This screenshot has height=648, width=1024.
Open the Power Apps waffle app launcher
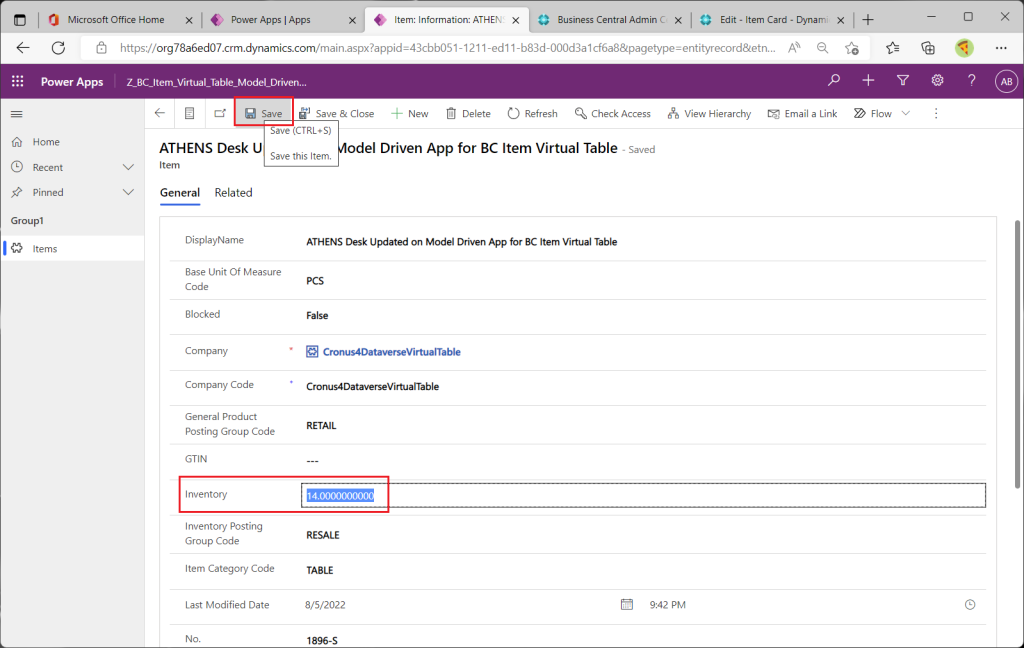pos(18,81)
